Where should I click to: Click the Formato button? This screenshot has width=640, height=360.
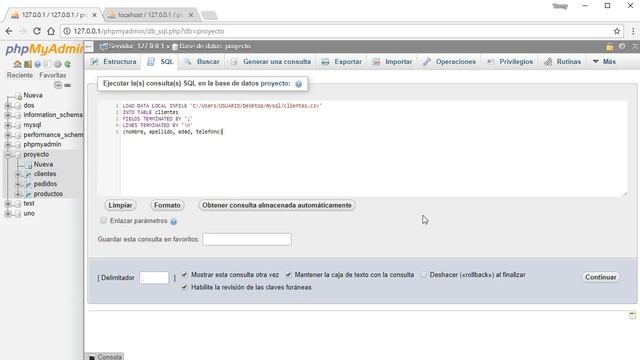(167, 205)
